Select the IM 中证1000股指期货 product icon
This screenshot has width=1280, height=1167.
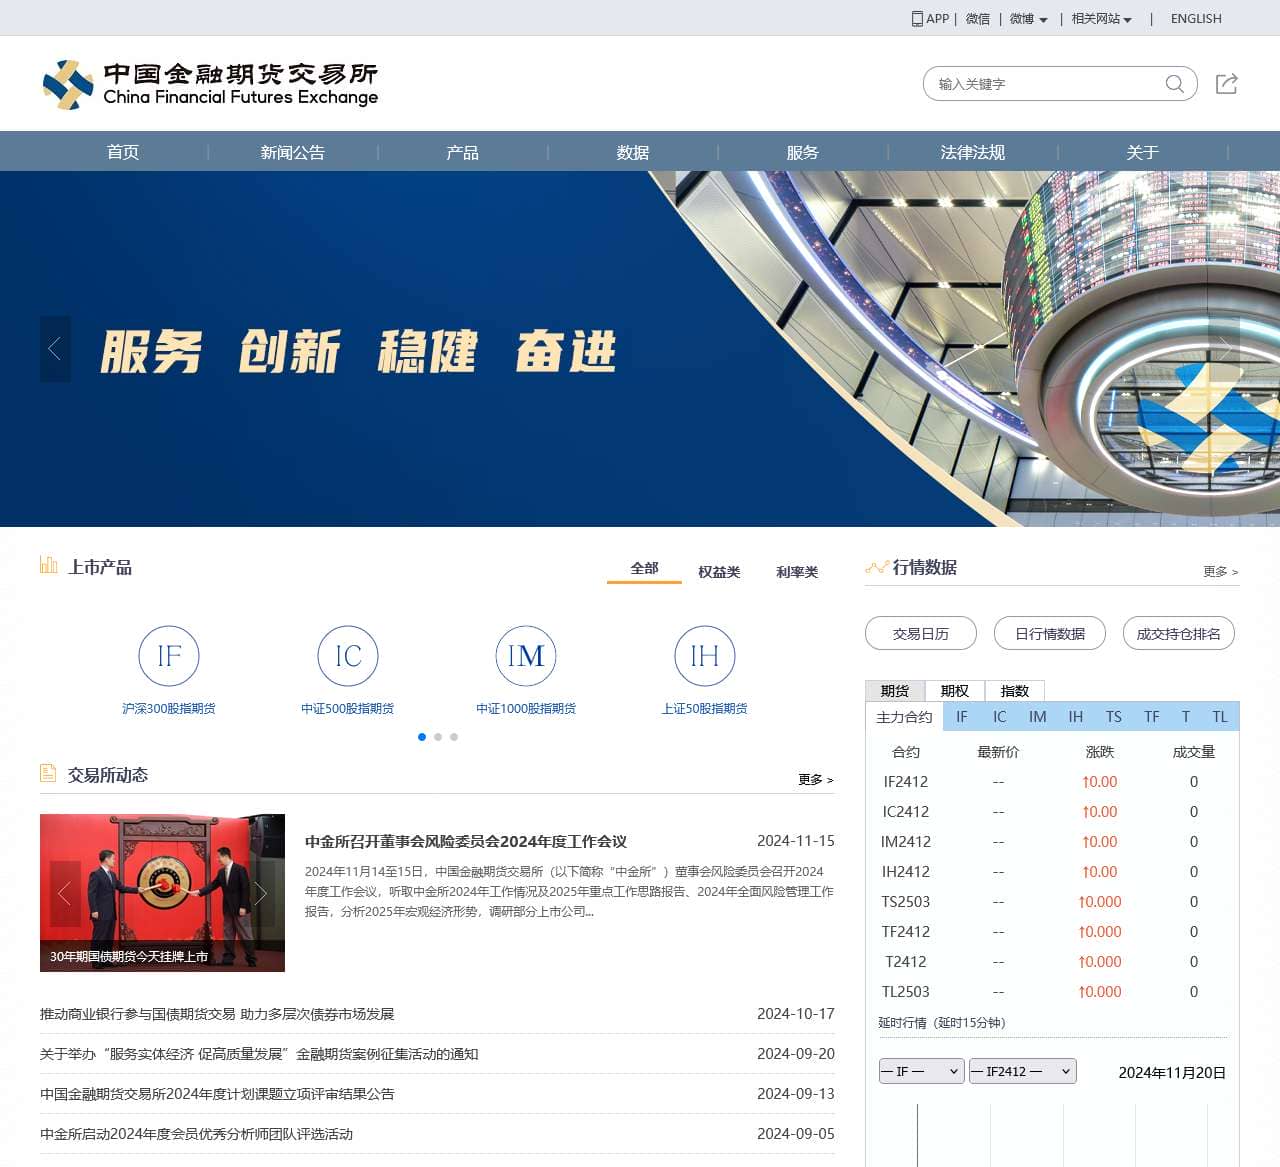pyautogui.click(x=526, y=656)
